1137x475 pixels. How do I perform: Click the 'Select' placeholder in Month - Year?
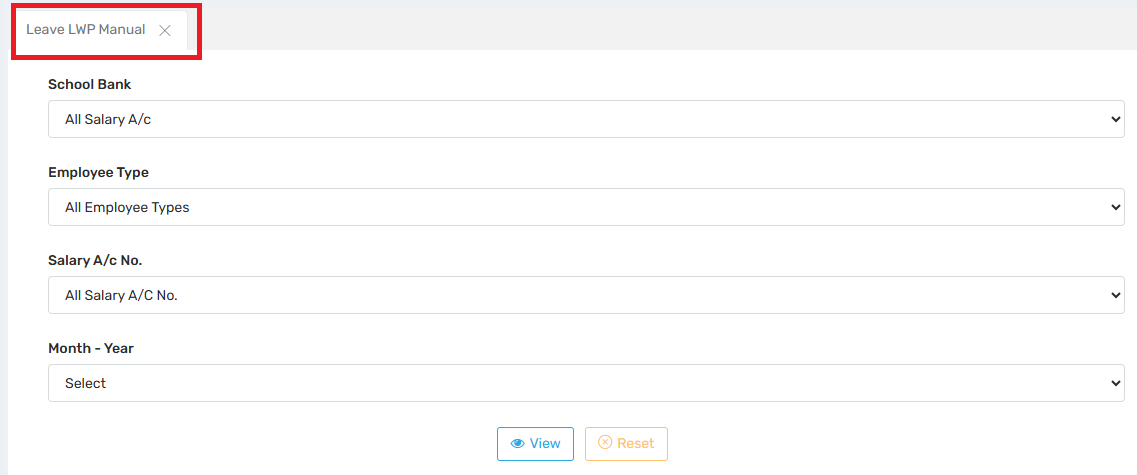(85, 384)
